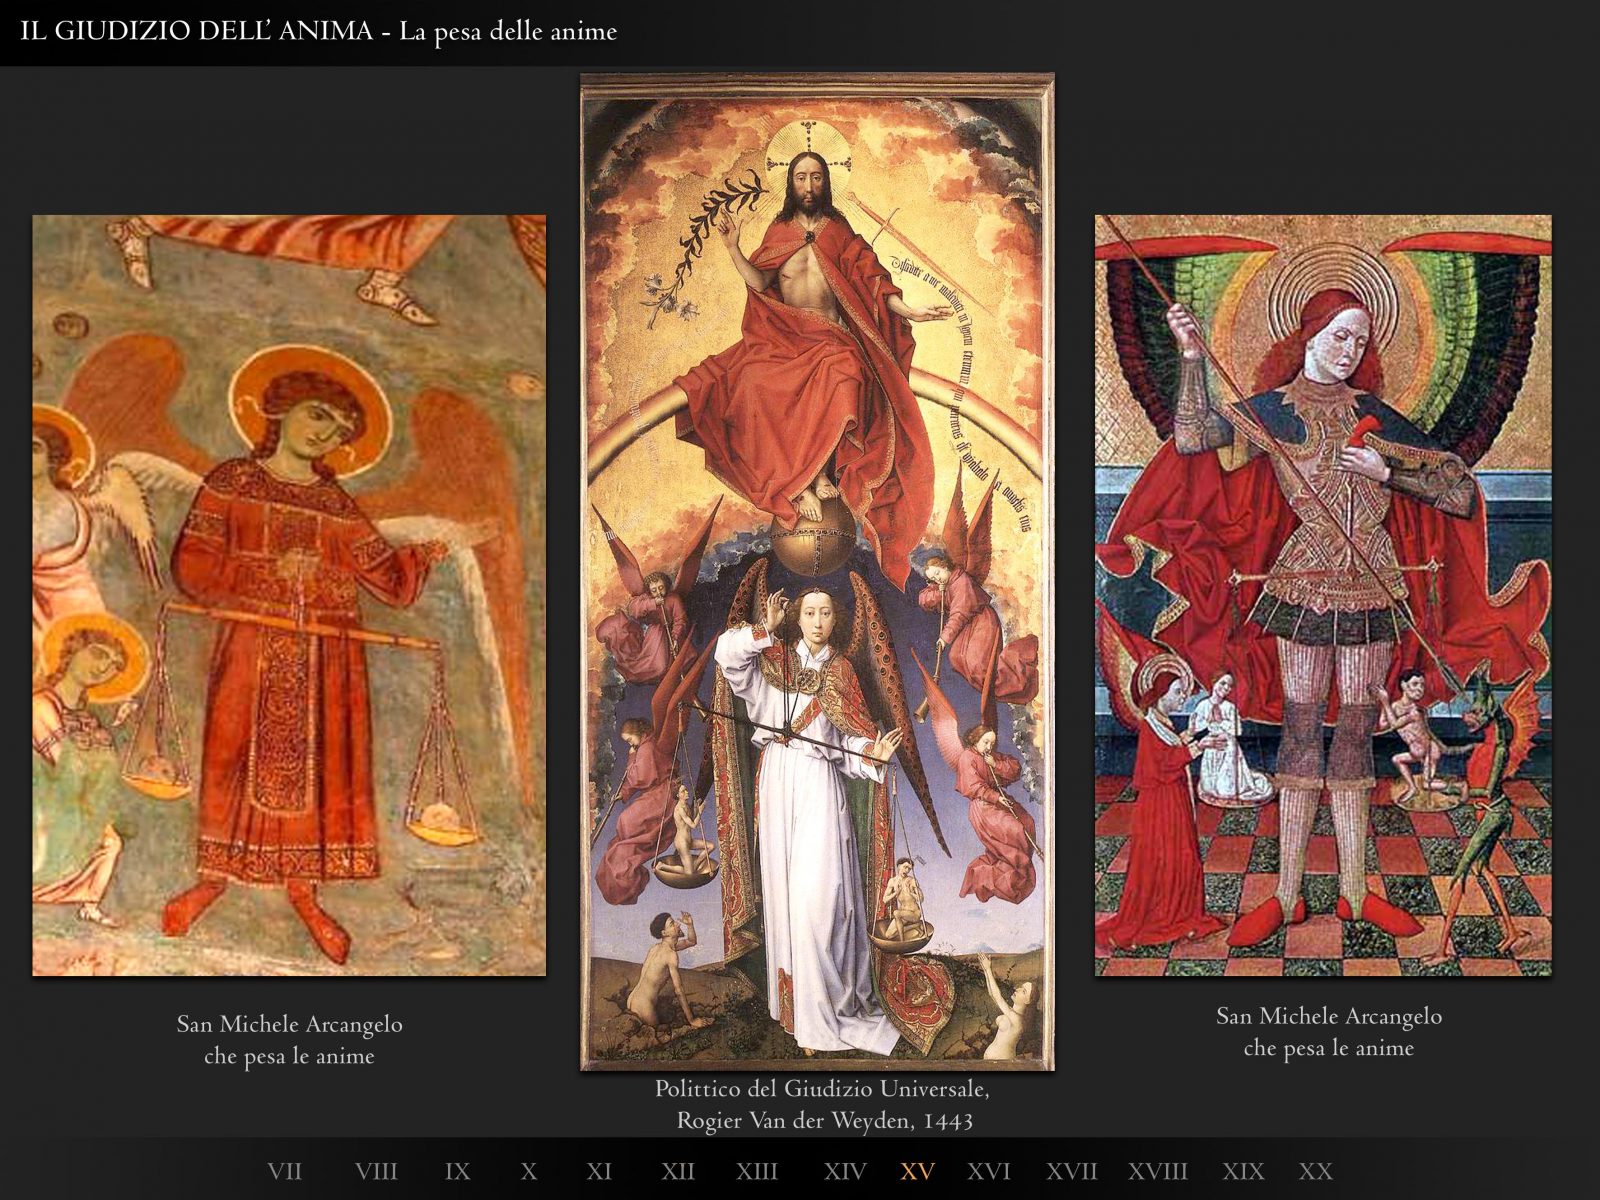Go to century XVIII in the timeline

pyautogui.click(x=1158, y=1171)
